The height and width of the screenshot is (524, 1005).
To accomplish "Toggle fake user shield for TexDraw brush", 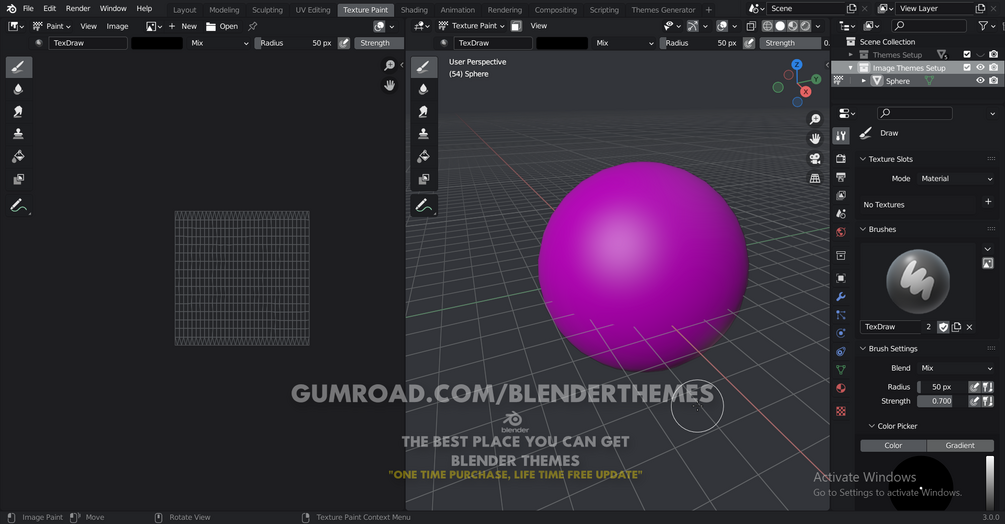I will [943, 327].
